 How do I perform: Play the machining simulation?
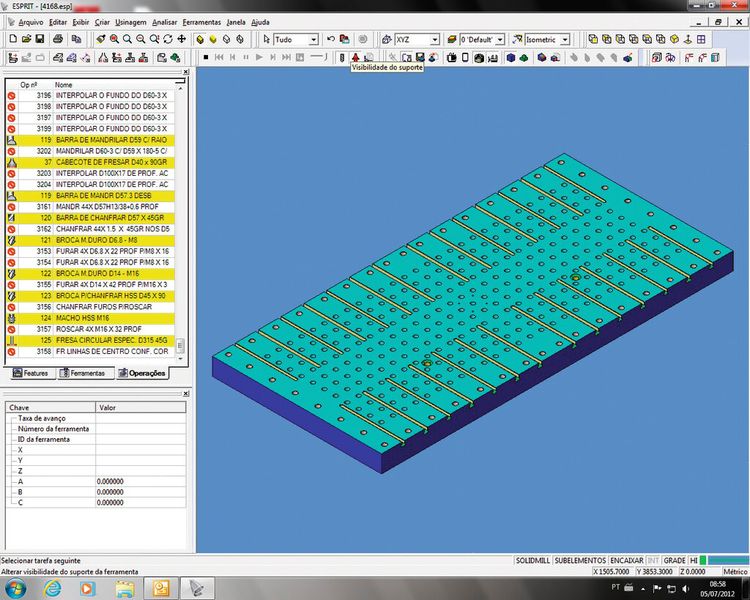259,57
